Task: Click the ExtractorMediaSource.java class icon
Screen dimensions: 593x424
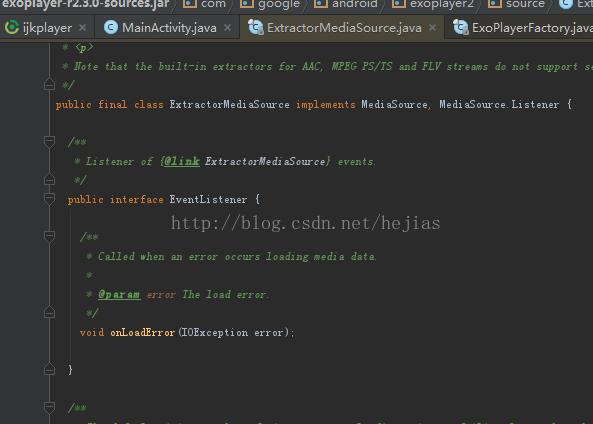Action: point(256,27)
